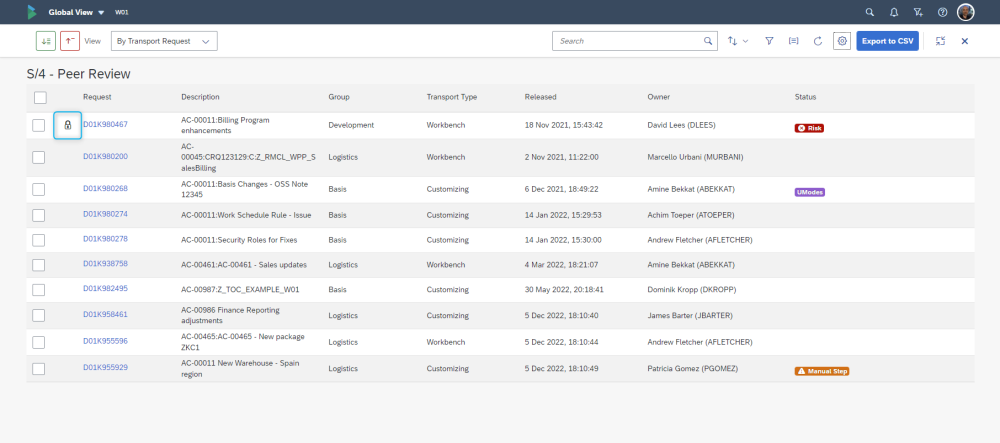
Task: Open the By Transport Request view dropdown
Action: [164, 41]
